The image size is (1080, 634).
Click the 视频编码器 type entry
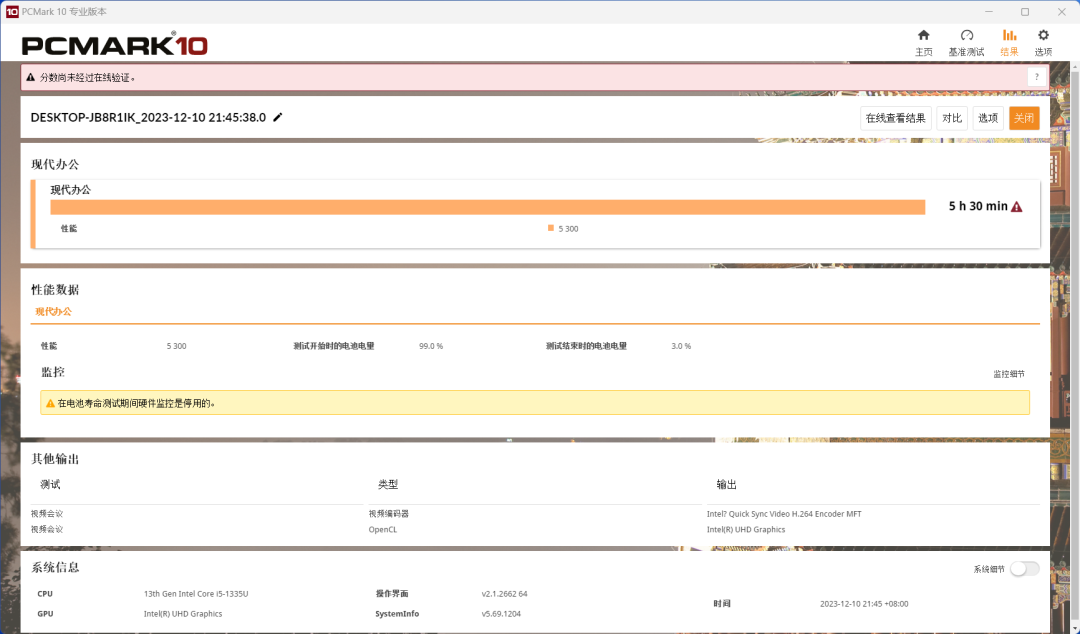pos(388,513)
